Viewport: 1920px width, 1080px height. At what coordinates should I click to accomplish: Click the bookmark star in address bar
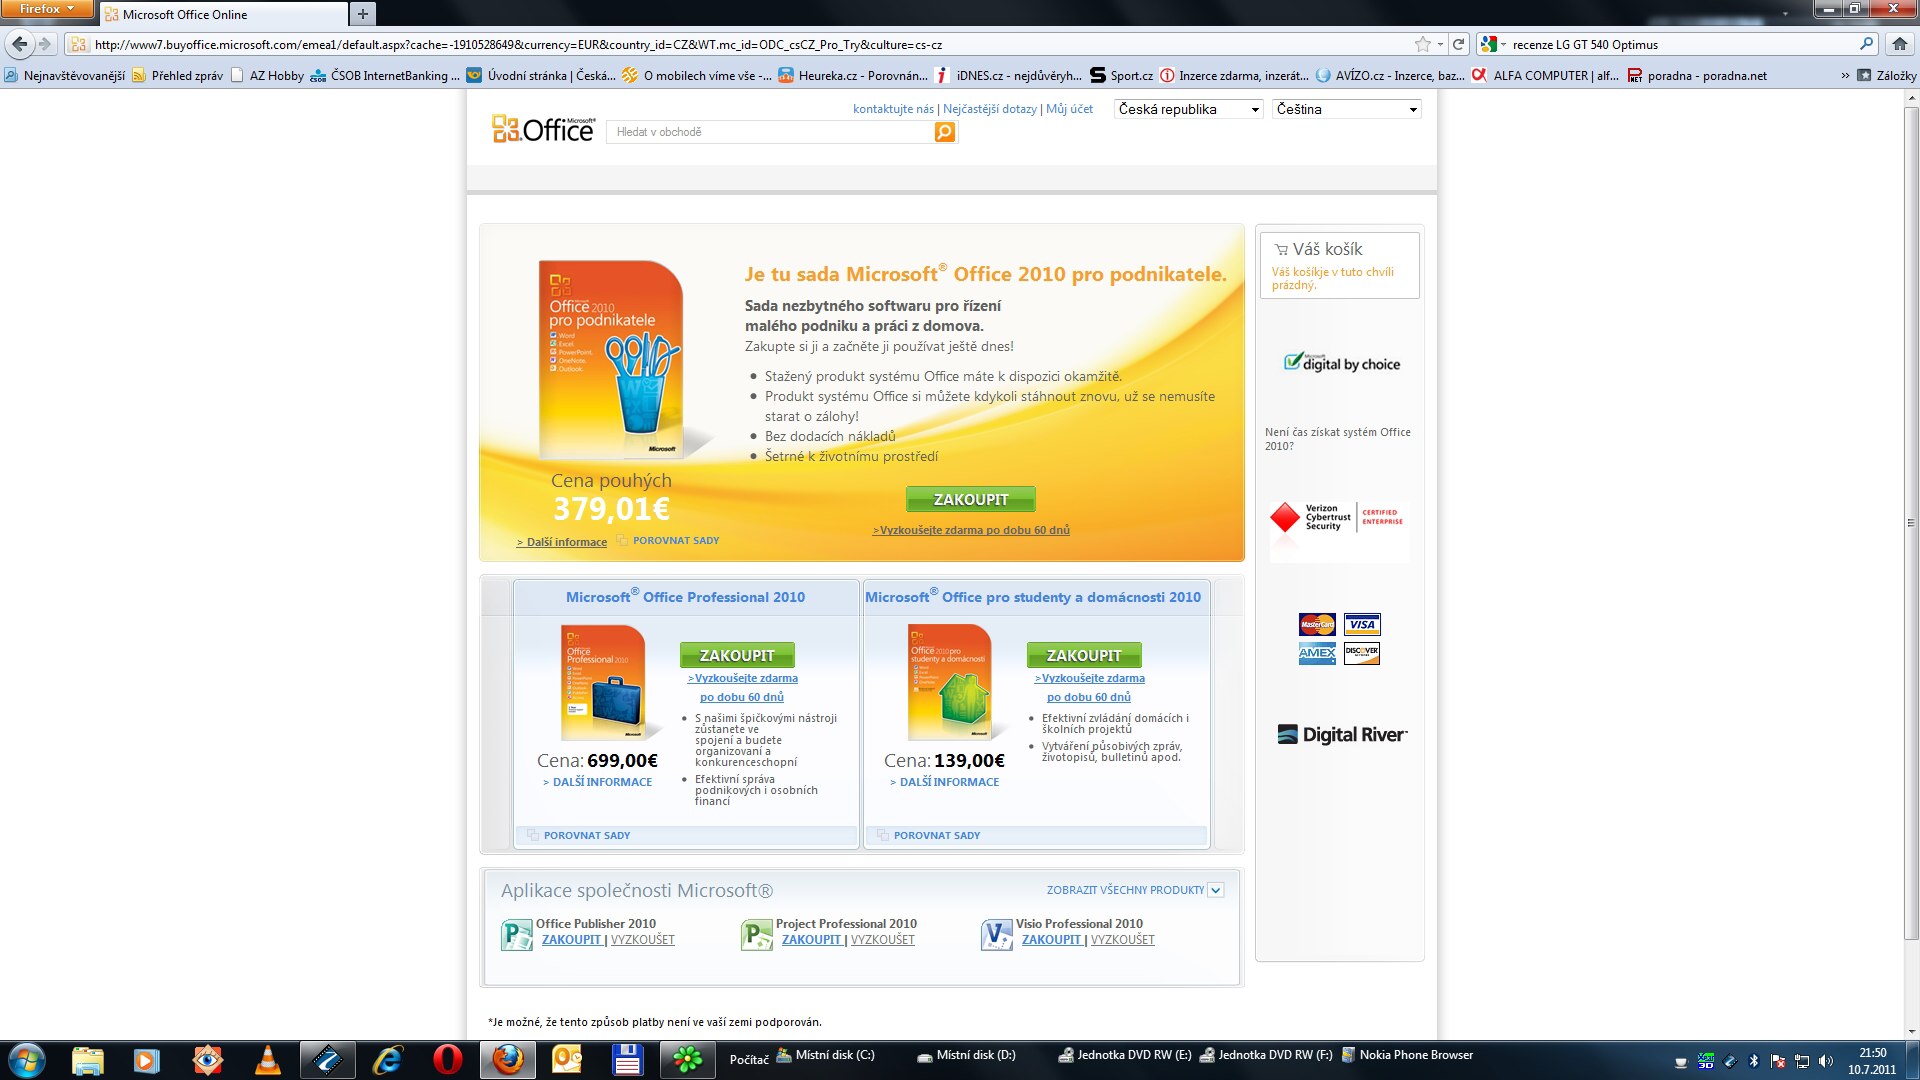[1422, 44]
